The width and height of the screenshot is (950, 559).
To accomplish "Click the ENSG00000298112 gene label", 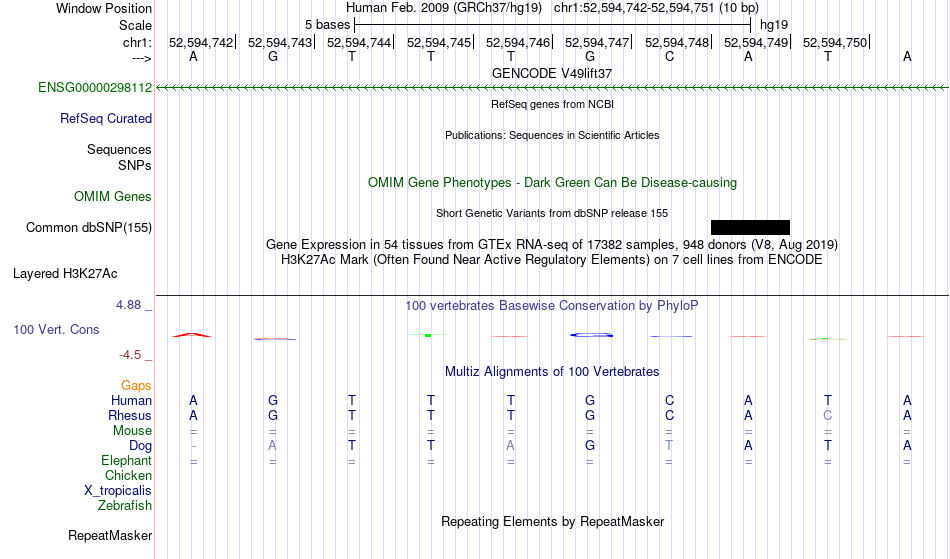I will [95, 88].
